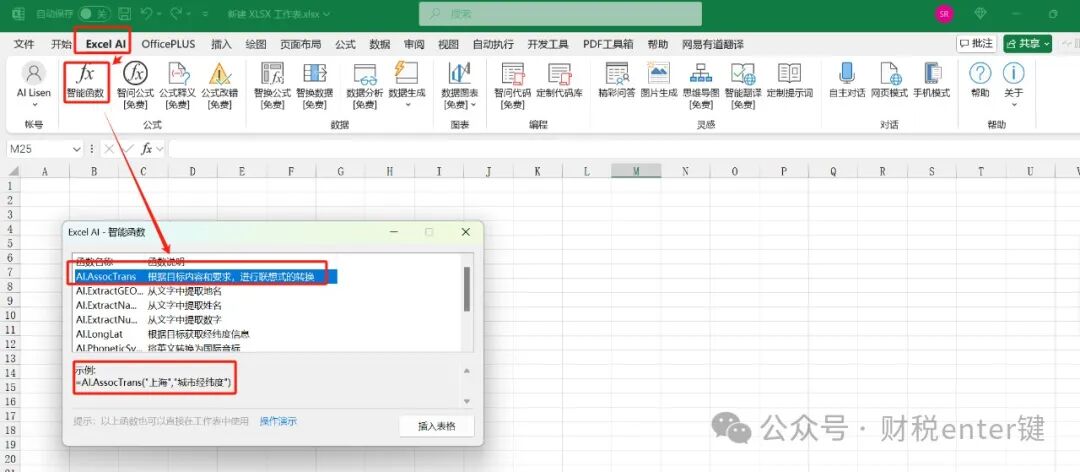Switch to 手机模式 mobile mode

(x=932, y=80)
